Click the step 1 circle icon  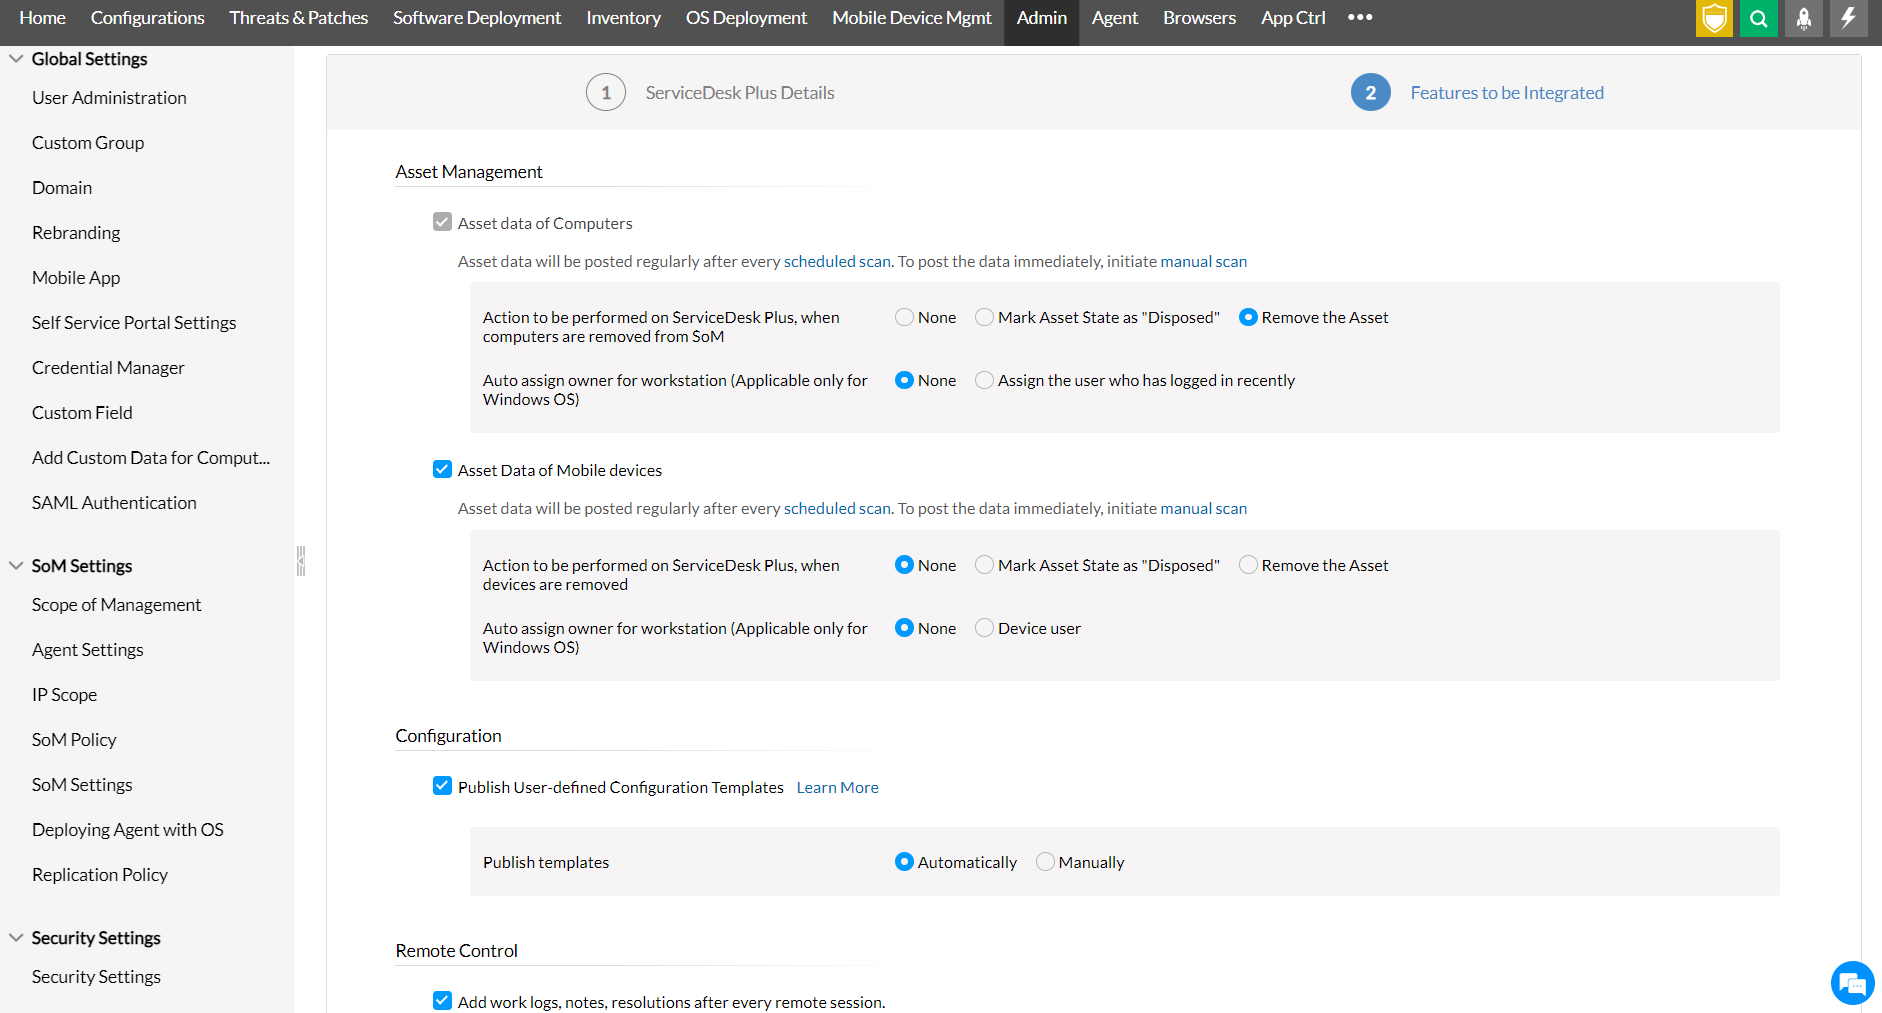pyautogui.click(x=606, y=93)
